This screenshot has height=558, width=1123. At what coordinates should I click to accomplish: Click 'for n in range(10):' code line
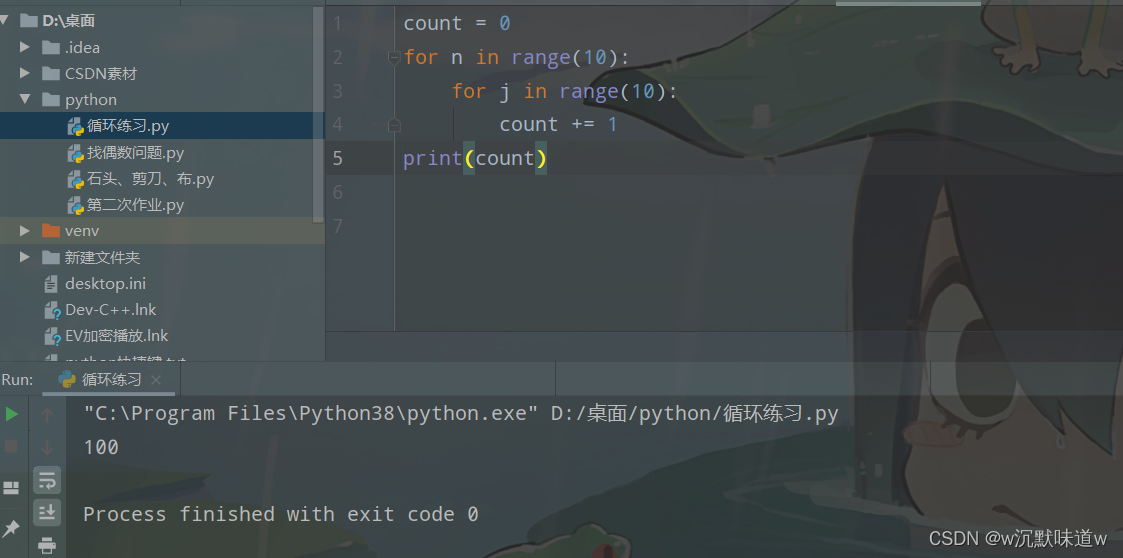pos(516,57)
